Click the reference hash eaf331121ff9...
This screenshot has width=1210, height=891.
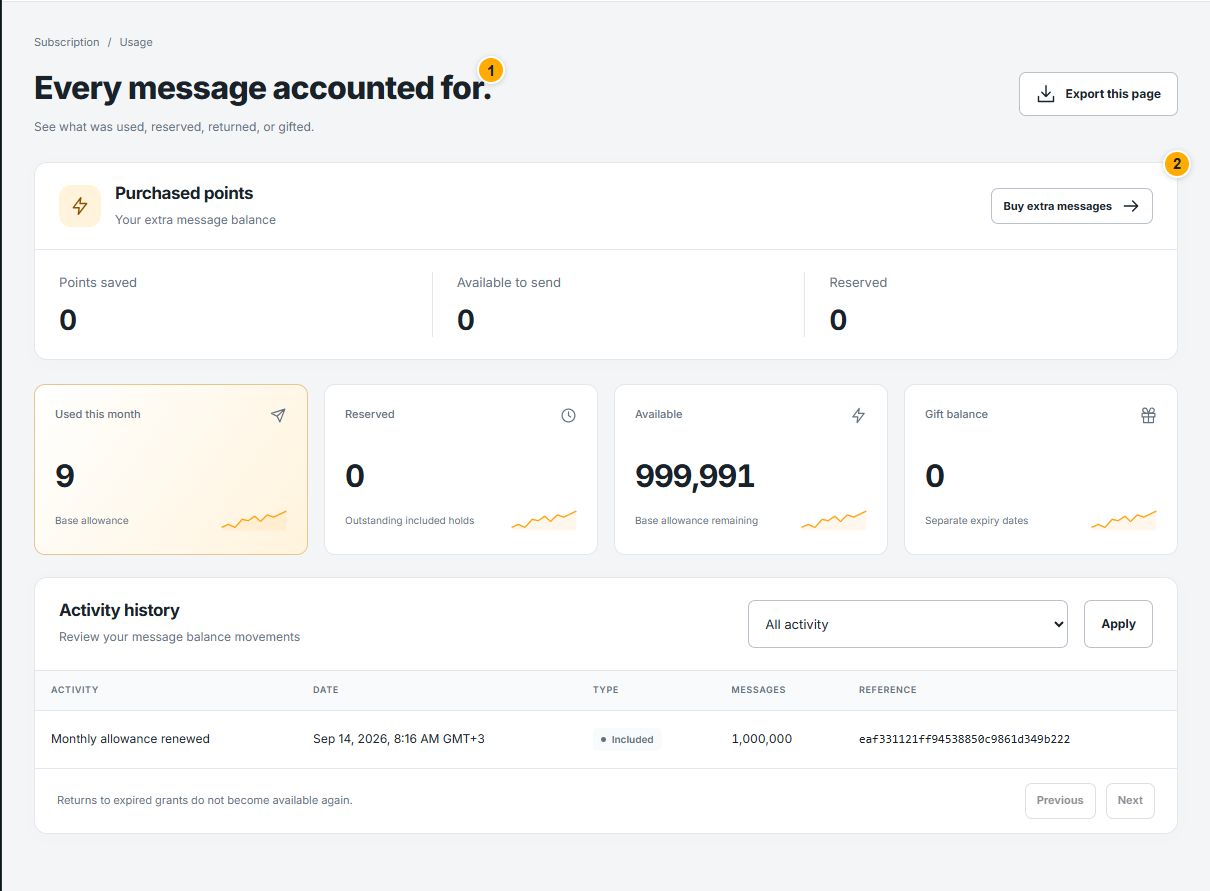[965, 740]
